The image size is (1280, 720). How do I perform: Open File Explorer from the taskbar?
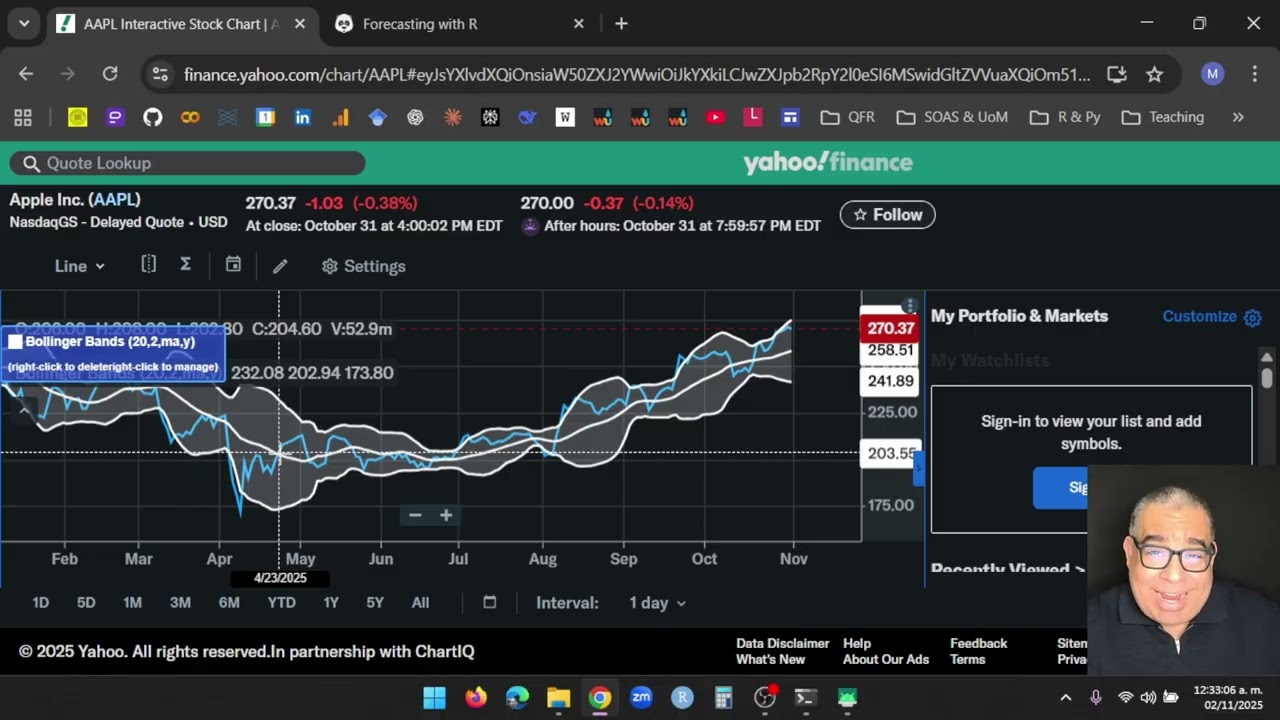[558, 698]
